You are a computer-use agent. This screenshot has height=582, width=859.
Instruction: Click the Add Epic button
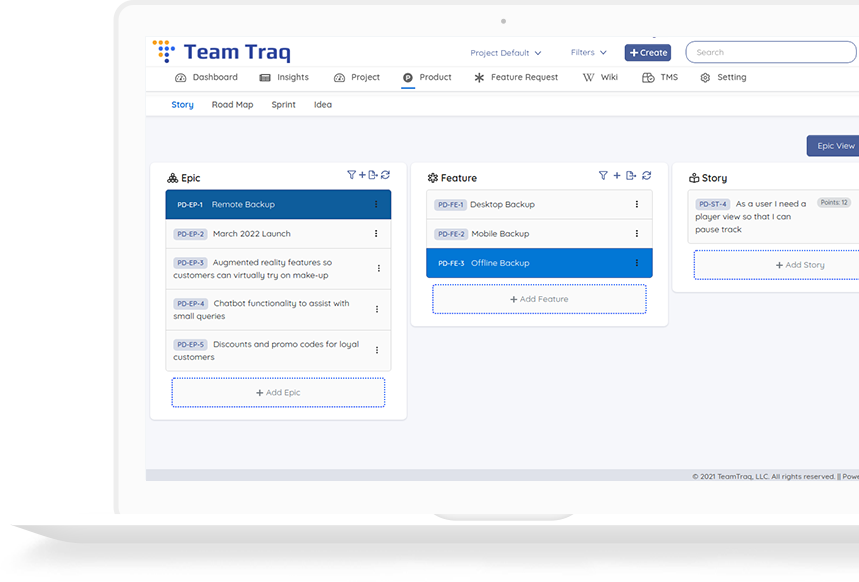pyautogui.click(x=278, y=392)
